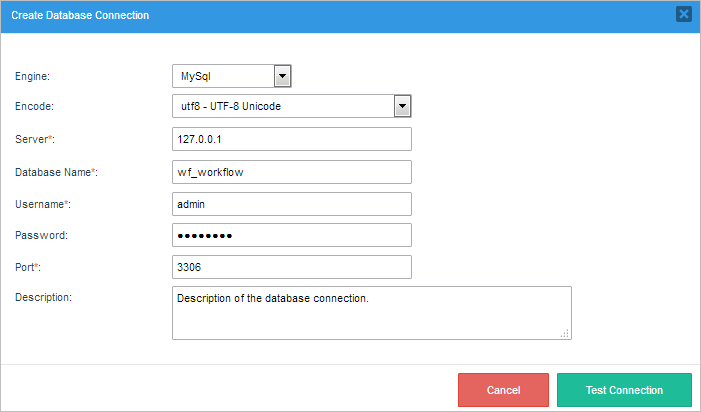Click the Username field containing admin
701x412 pixels.
click(292, 203)
